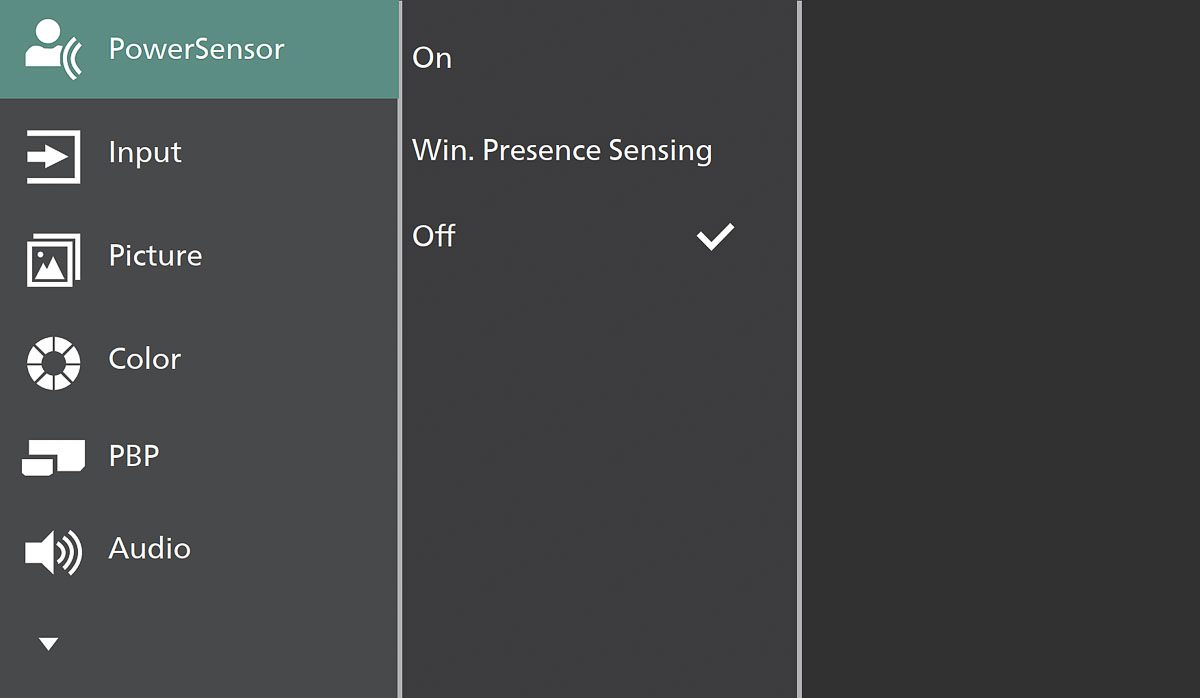Screen dimensions: 1200x698
Task: Select the PBP menu label
Action: (x=134, y=456)
